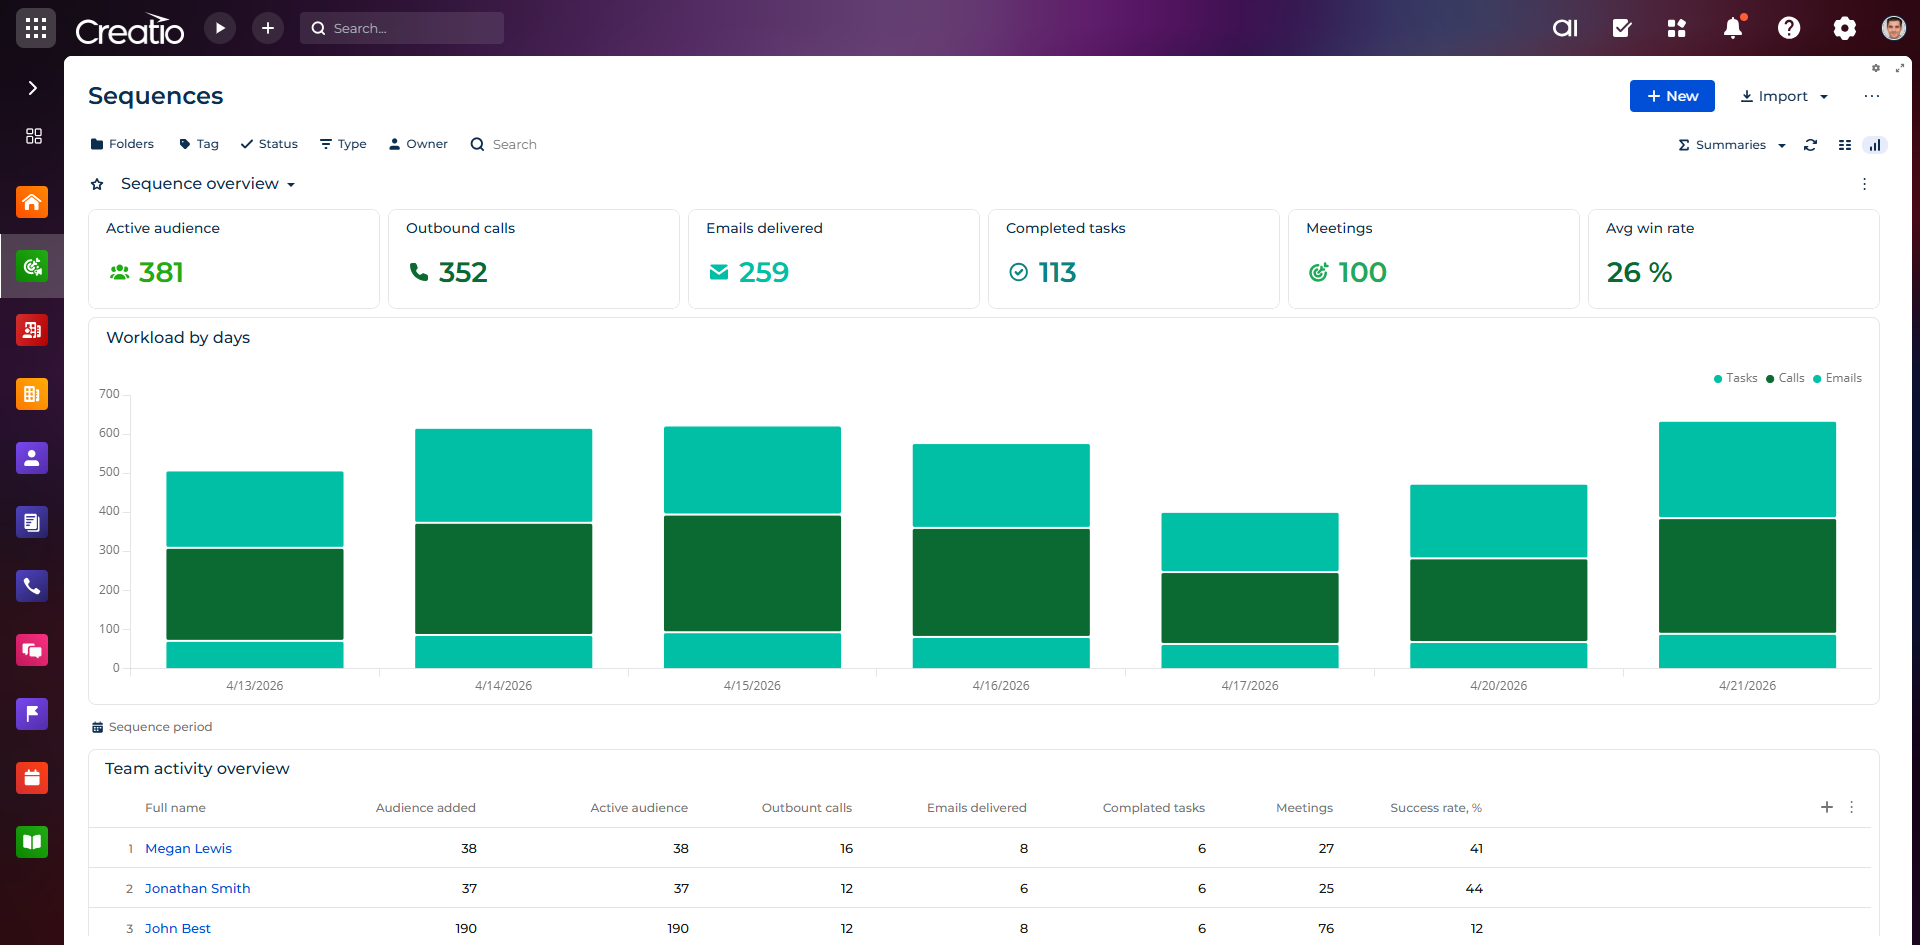The width and height of the screenshot is (1920, 945).
Task: Open the Home section in sidebar
Action: pyautogui.click(x=32, y=202)
